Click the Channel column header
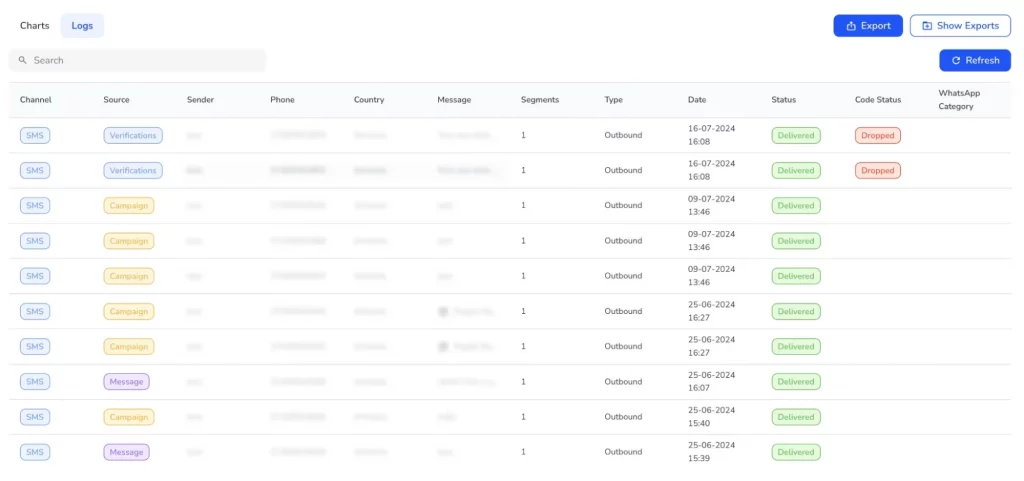Image resolution: width=1024 pixels, height=481 pixels. tap(35, 100)
